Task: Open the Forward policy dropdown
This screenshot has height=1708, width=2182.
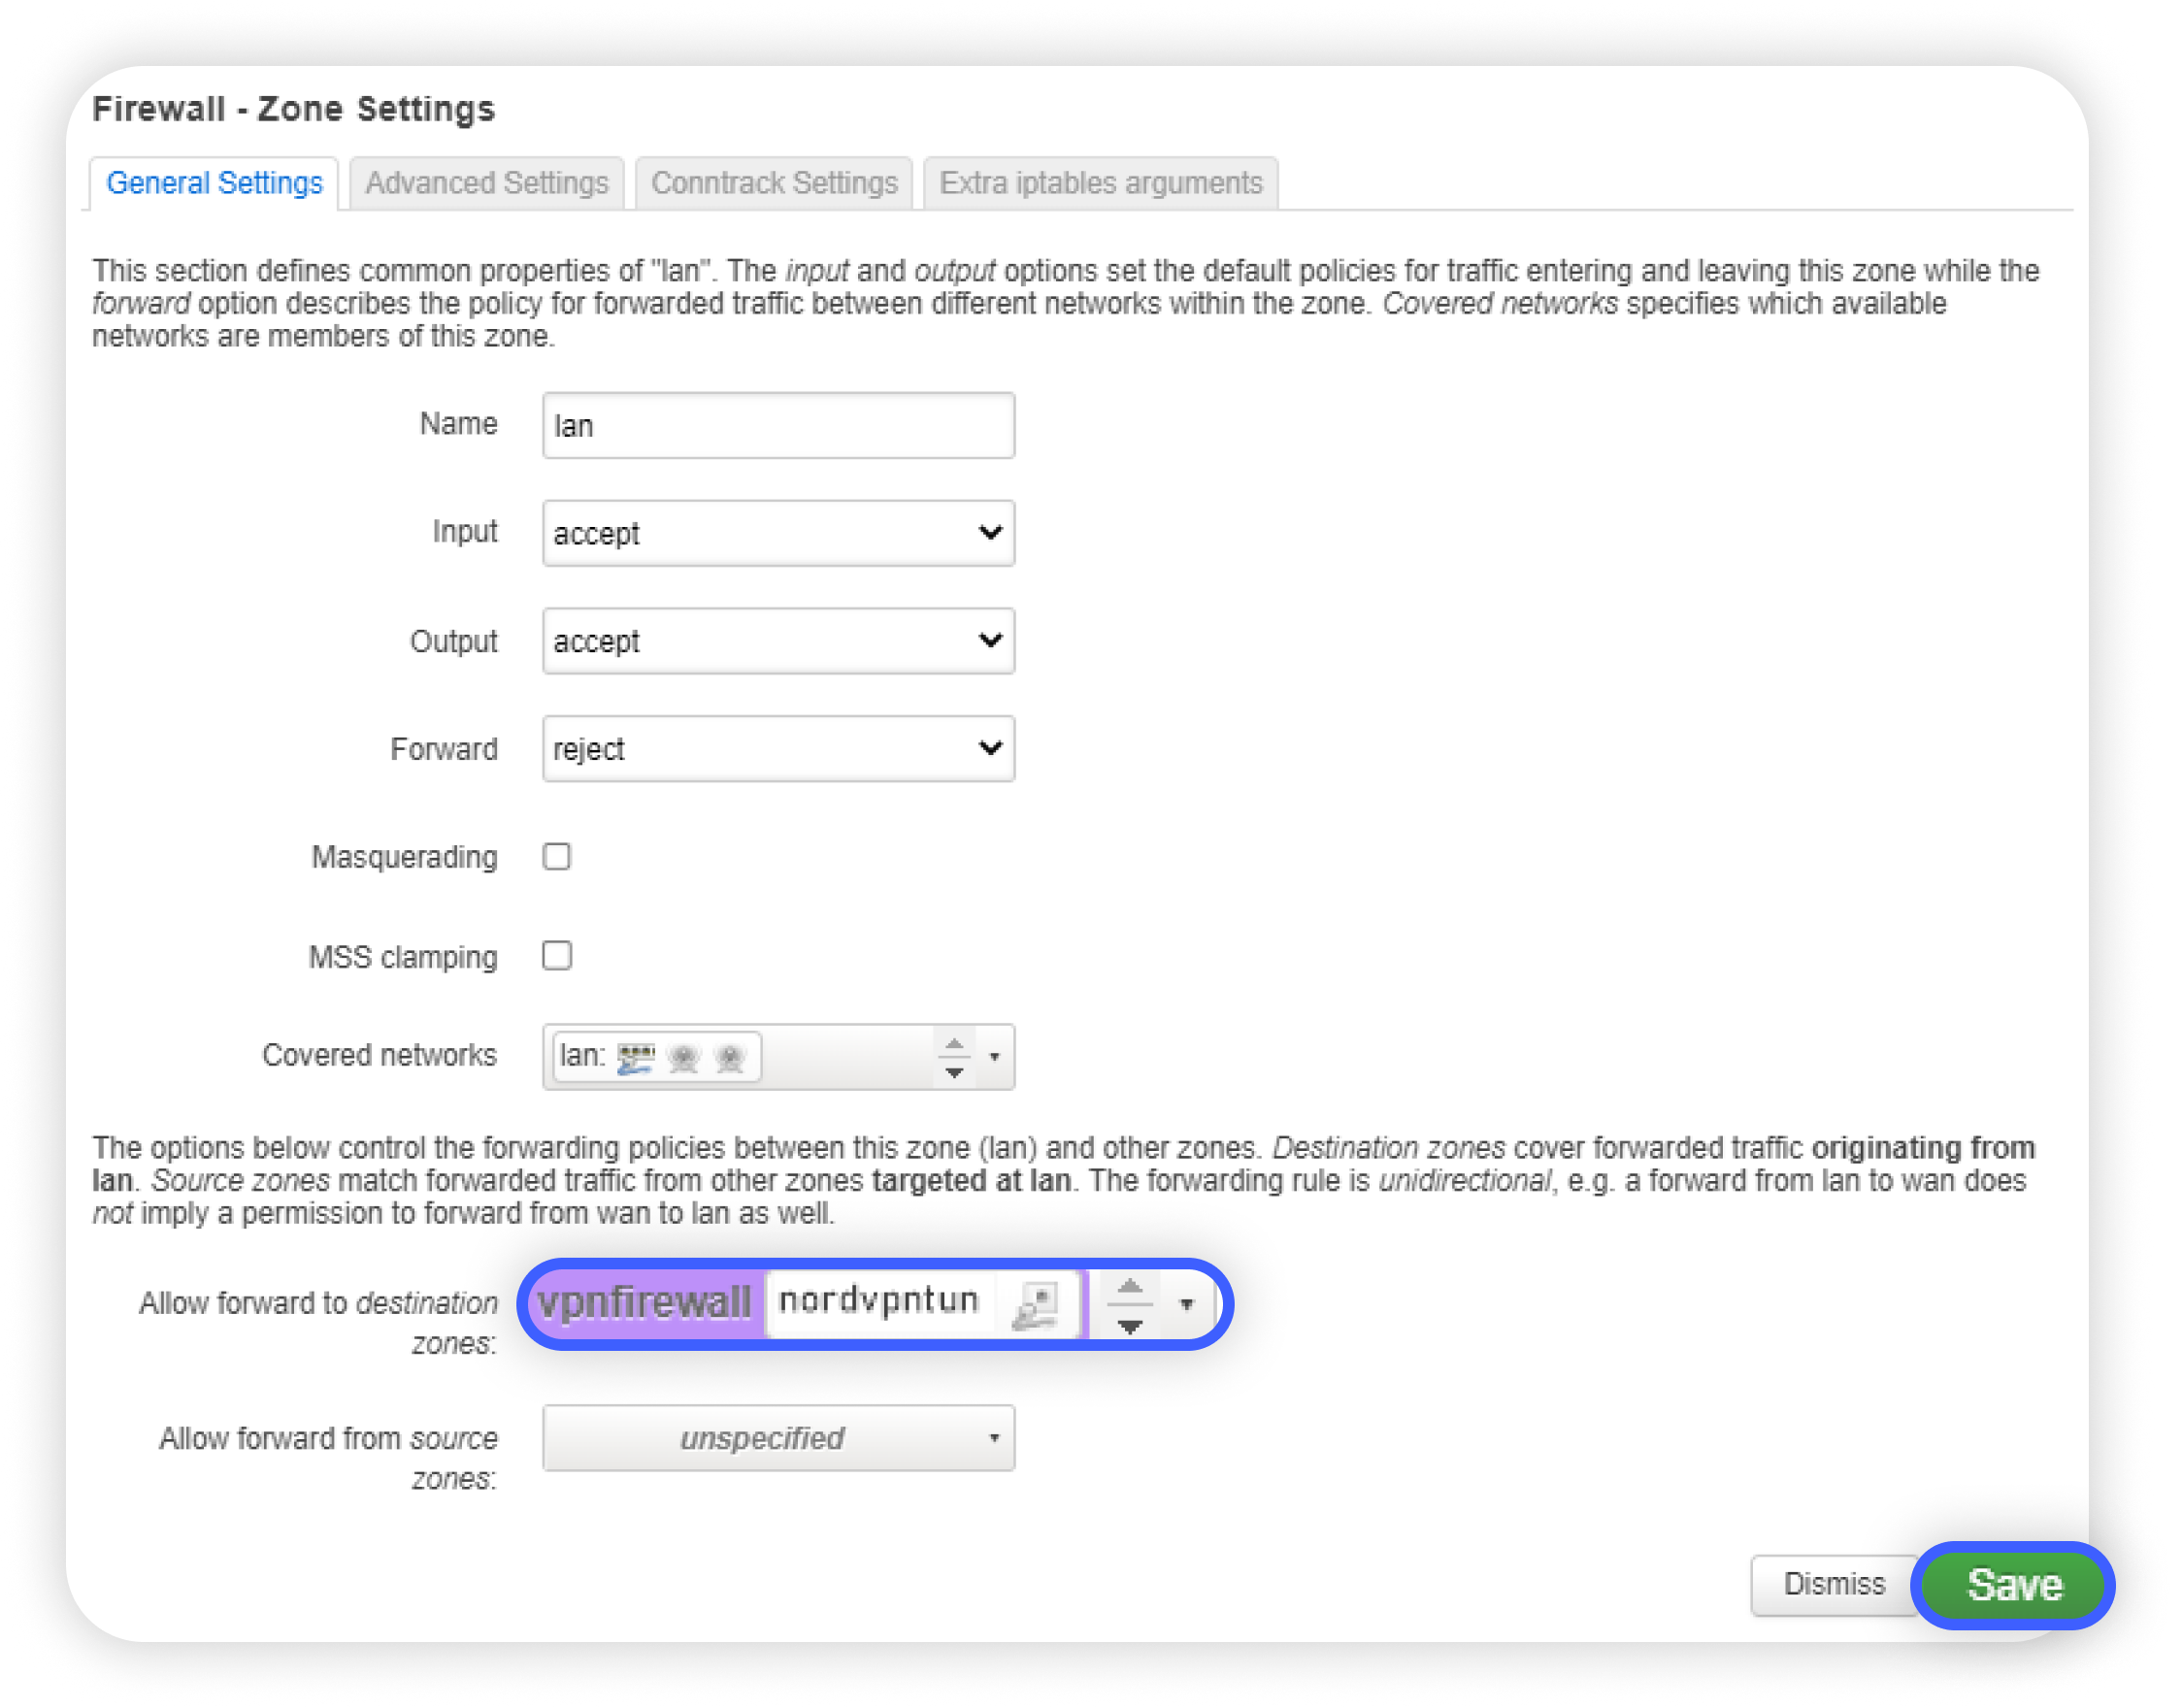Action: click(778, 748)
